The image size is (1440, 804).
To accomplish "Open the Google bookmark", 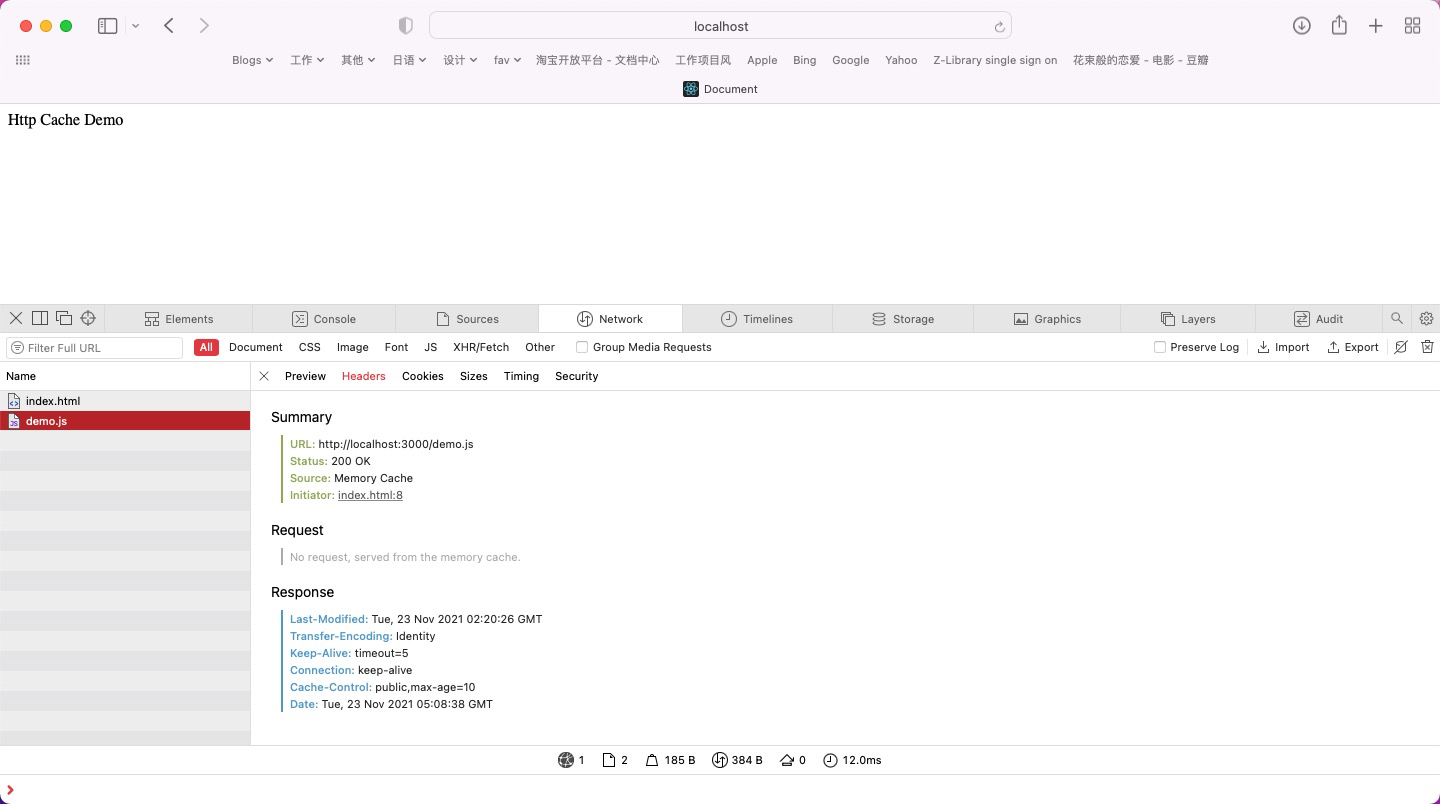I will pos(850,60).
